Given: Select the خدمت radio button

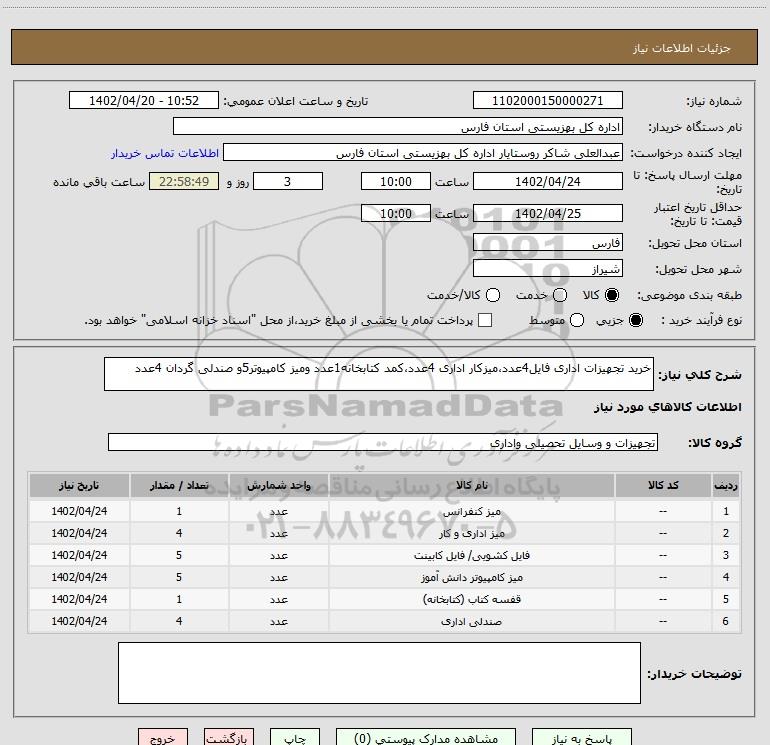Looking at the screenshot, I should point(560,295).
